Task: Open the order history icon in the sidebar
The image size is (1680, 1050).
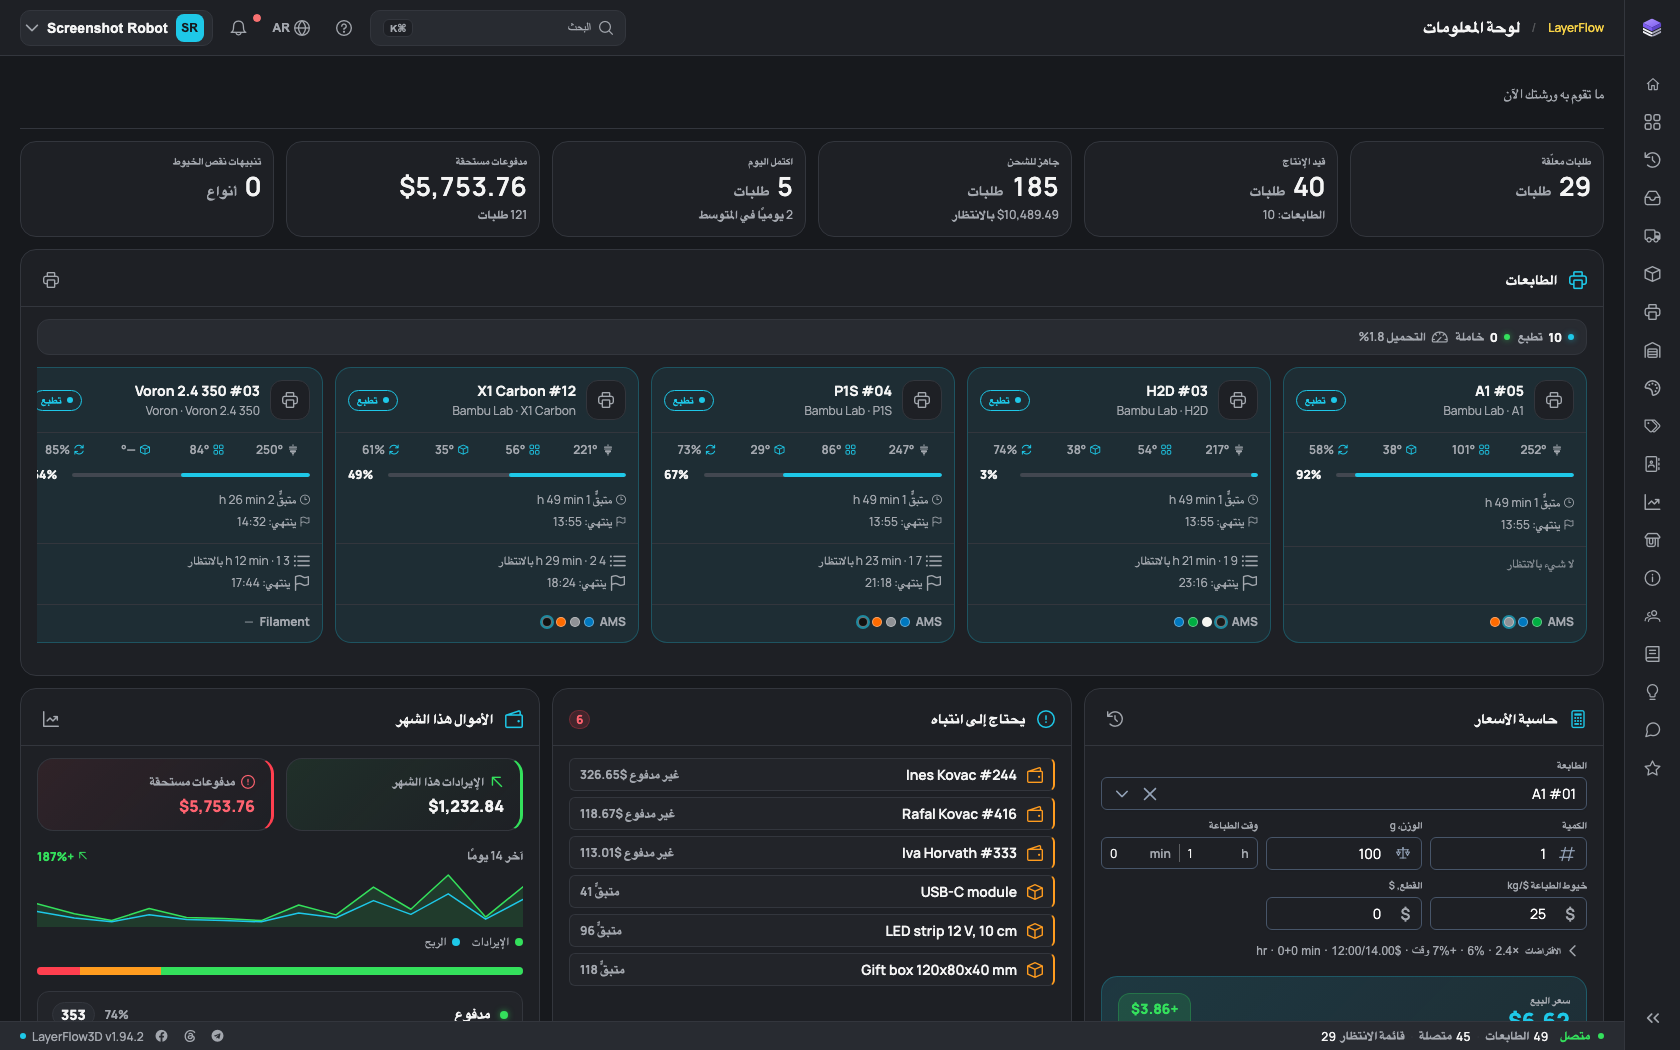Action: [x=1652, y=160]
